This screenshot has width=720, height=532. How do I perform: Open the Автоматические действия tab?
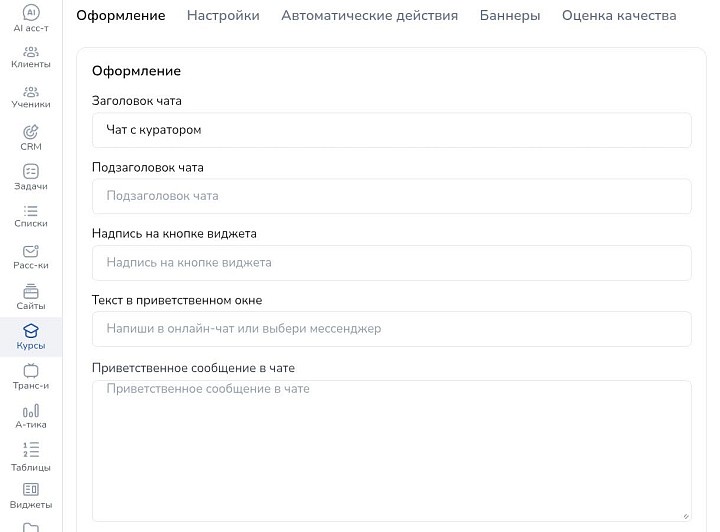pos(369,16)
